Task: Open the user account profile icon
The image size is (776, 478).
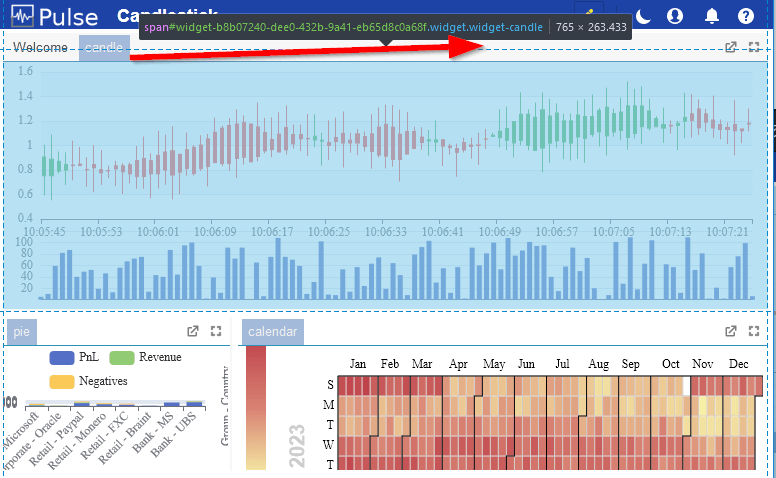Action: [675, 16]
